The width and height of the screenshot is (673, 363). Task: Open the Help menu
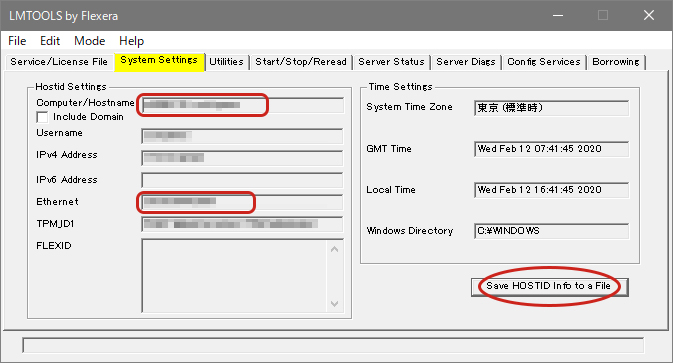[131, 41]
